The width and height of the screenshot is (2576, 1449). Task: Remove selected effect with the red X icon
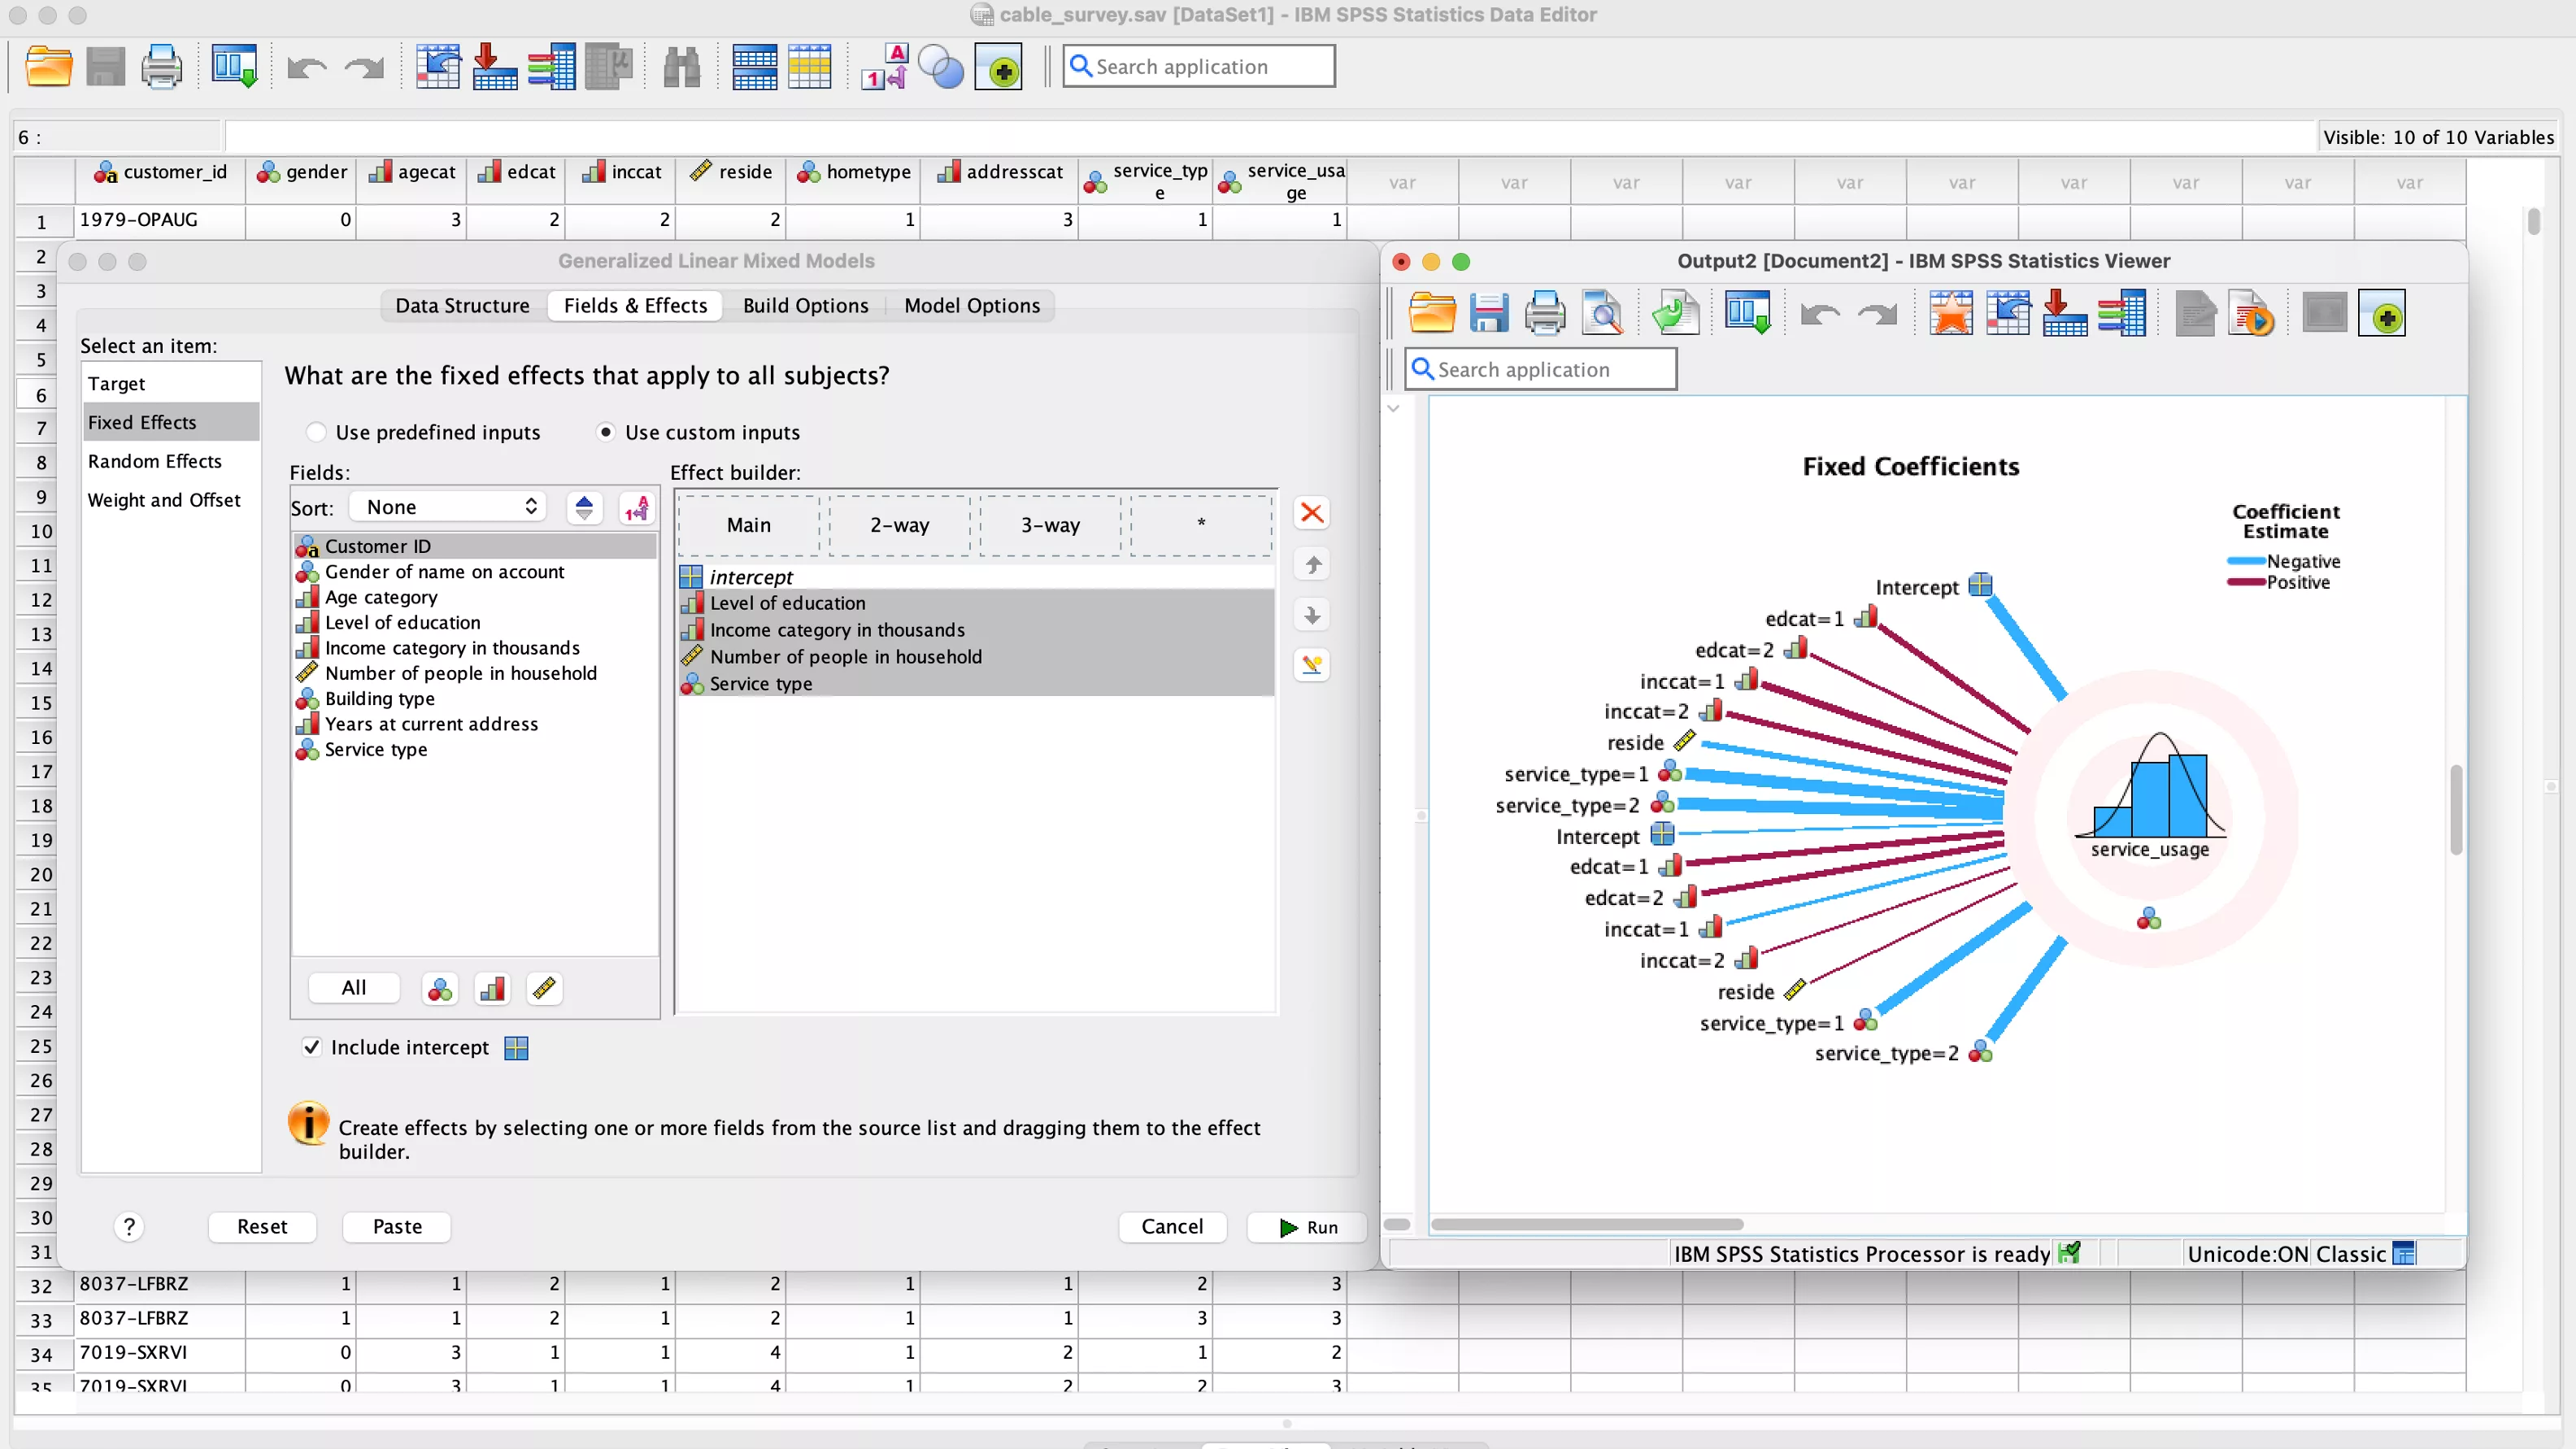pyautogui.click(x=1311, y=513)
